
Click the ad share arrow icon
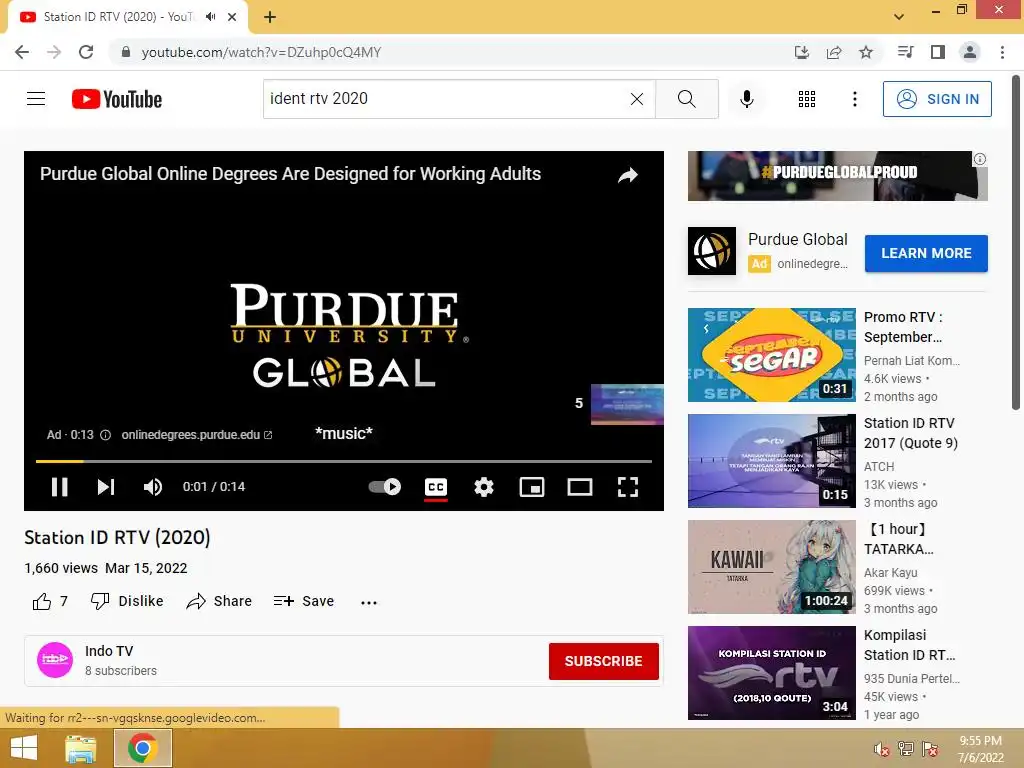(628, 175)
